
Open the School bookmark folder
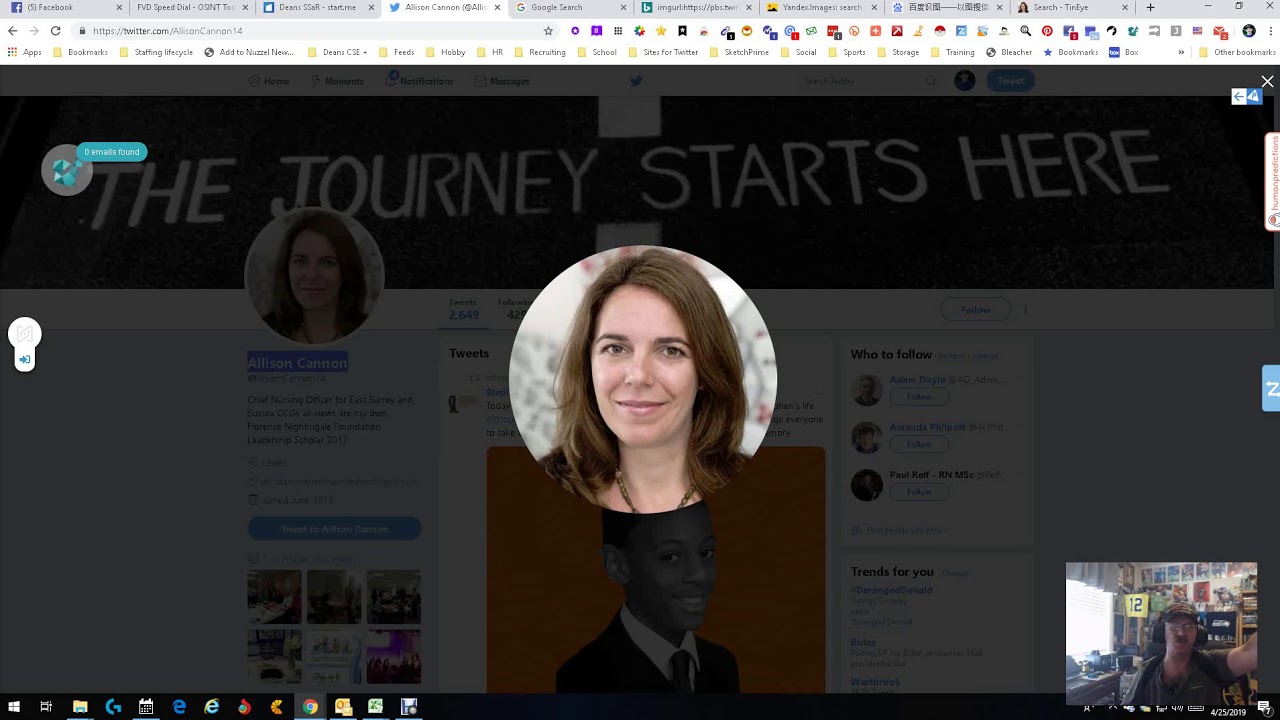pyautogui.click(x=597, y=52)
